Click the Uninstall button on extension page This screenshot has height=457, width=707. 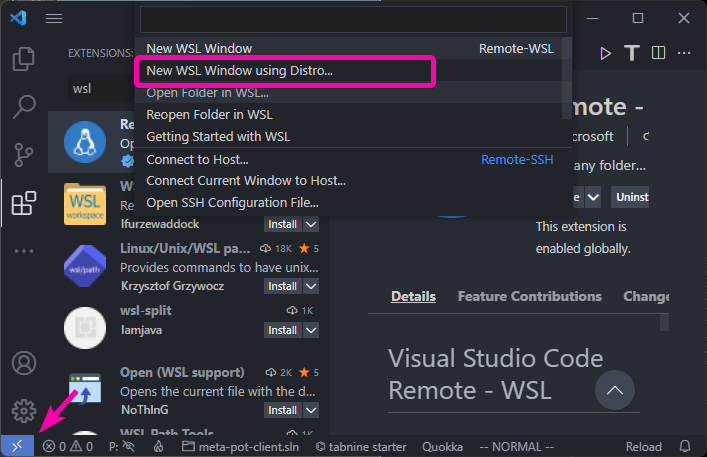pyautogui.click(x=630, y=197)
